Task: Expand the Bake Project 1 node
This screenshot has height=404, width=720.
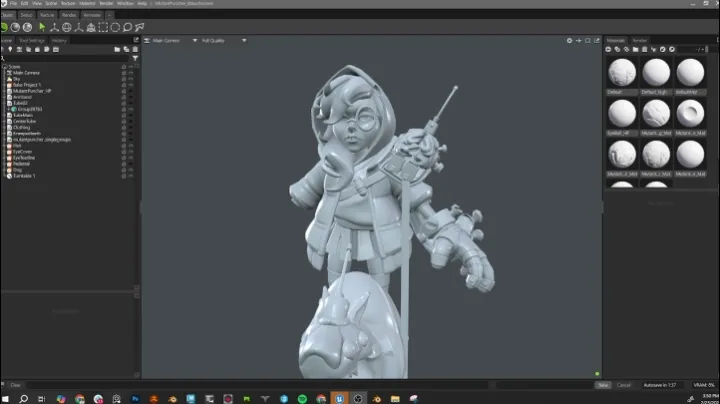Action: pyautogui.click(x=4, y=85)
